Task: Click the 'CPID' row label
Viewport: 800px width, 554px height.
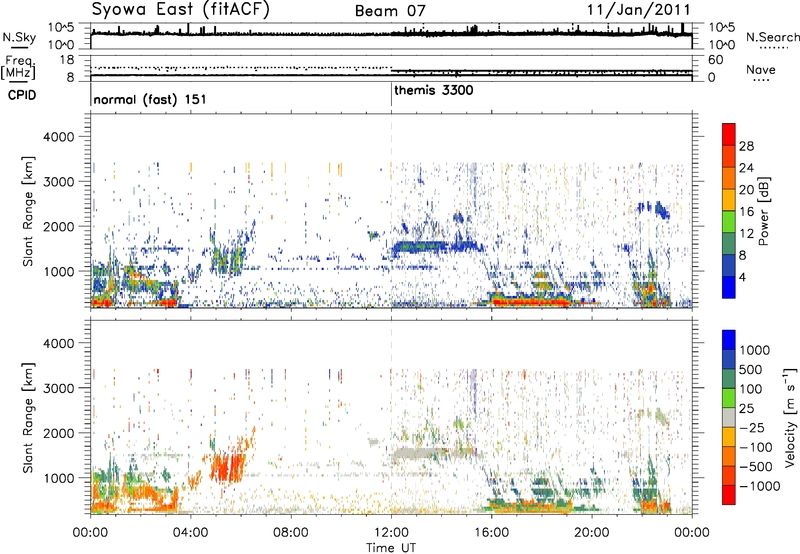Action: [22, 95]
